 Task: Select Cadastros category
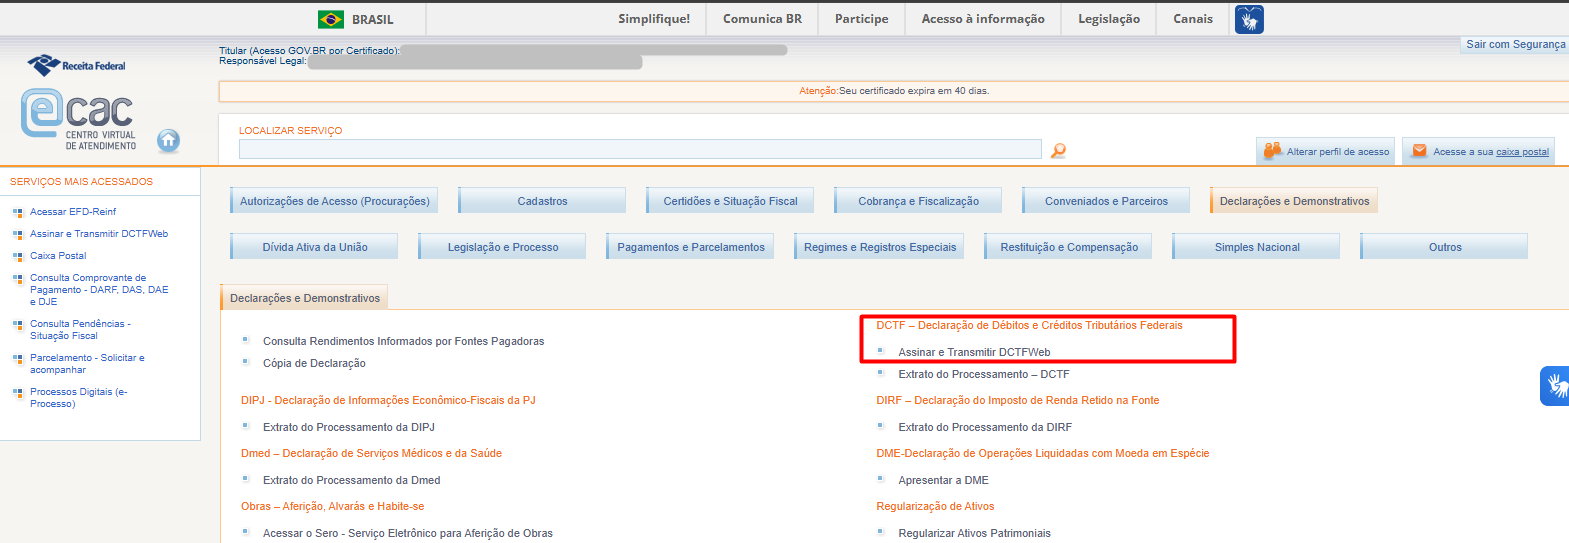tap(542, 201)
